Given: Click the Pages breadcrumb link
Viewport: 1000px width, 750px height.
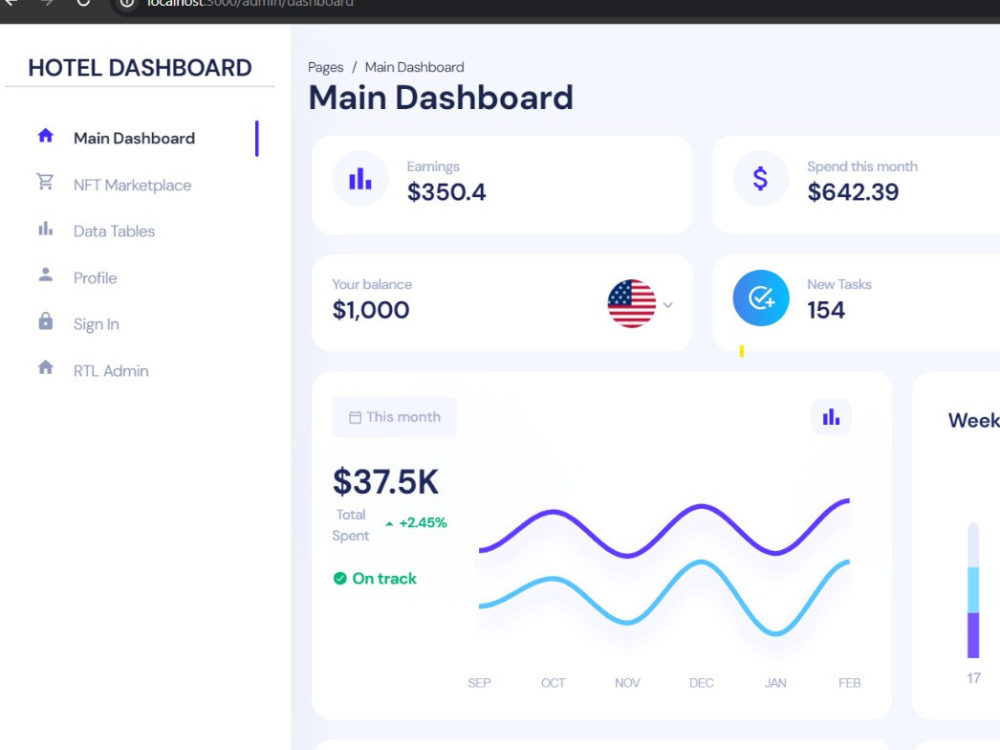Looking at the screenshot, I should click(x=325, y=67).
